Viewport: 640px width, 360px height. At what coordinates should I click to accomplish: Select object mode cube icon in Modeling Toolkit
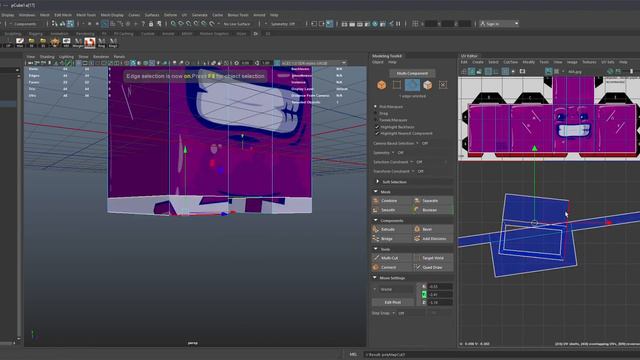point(381,84)
